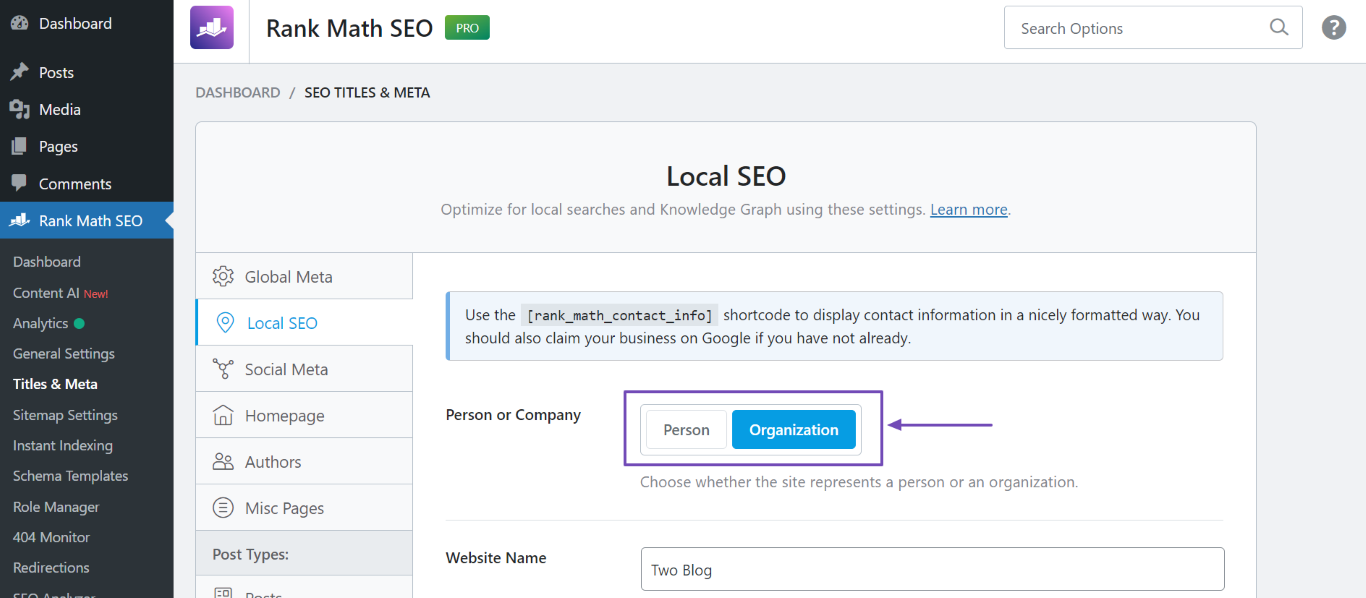Open the Global Meta tab
This screenshot has width=1366, height=598.
pos(304,277)
